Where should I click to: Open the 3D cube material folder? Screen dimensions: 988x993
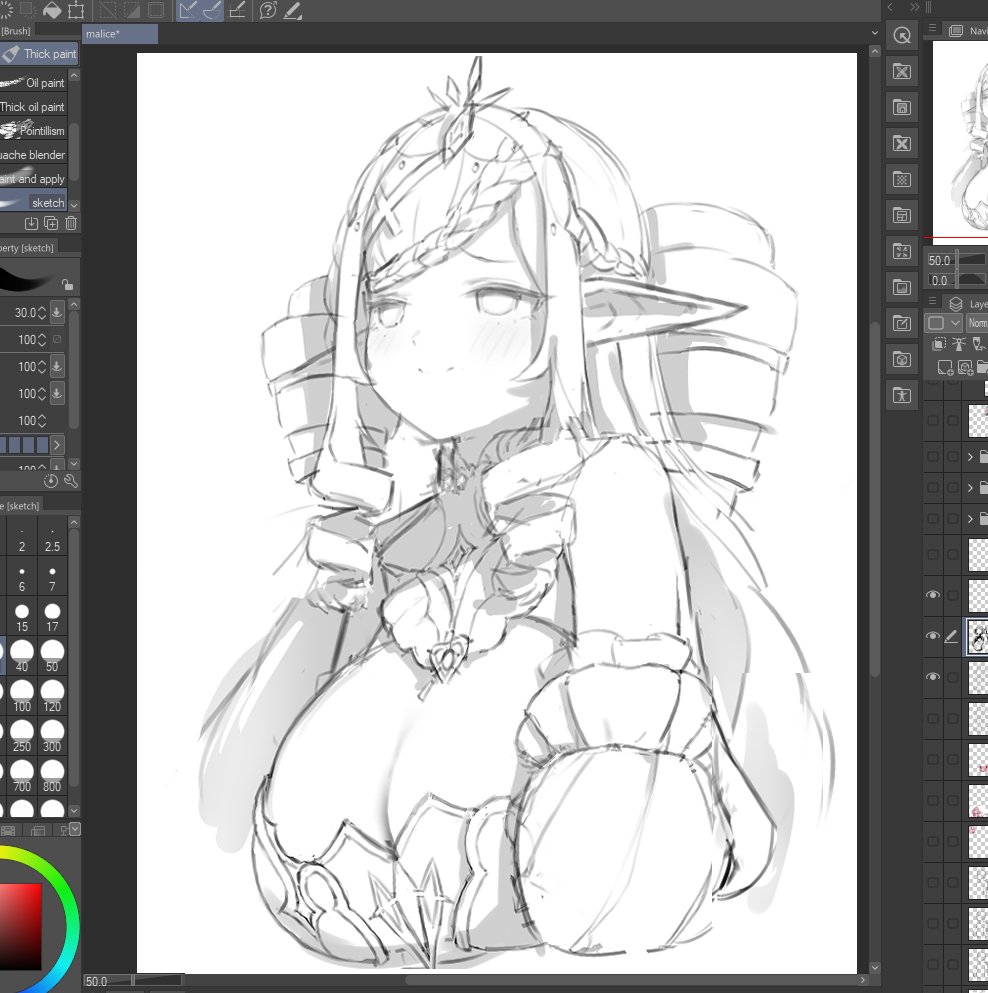point(902,360)
